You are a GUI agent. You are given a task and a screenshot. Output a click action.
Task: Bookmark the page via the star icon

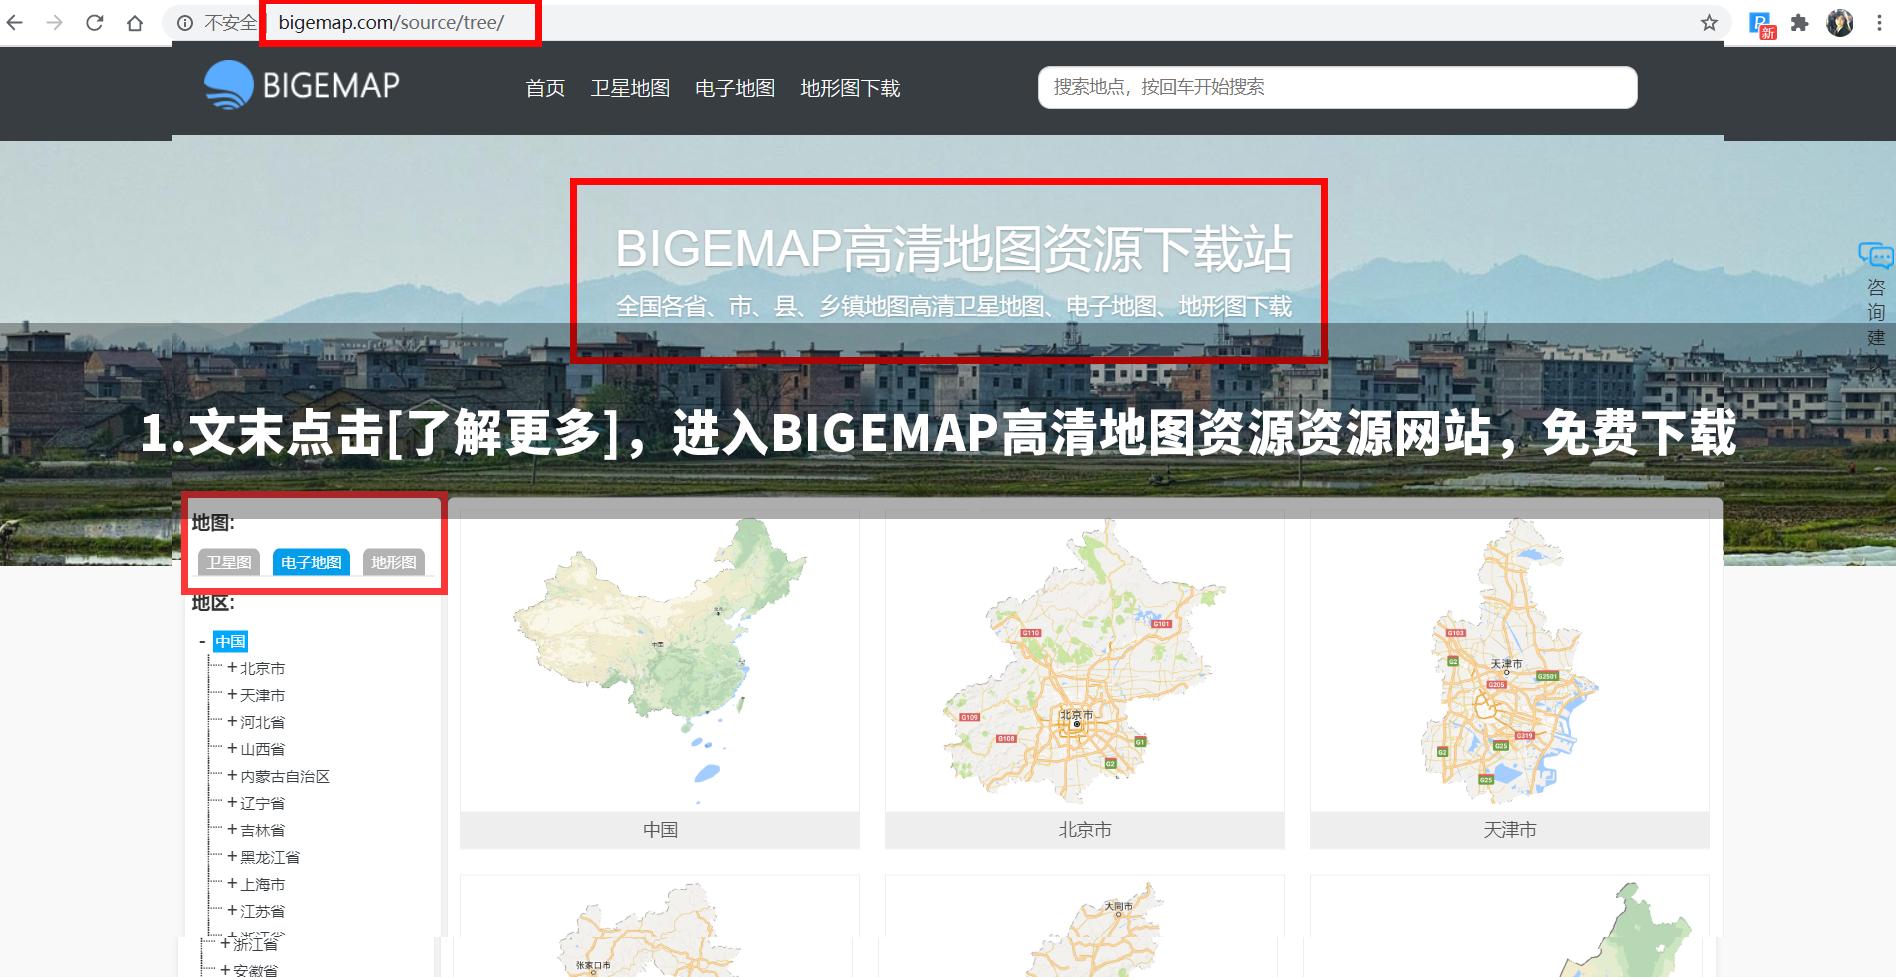[x=1710, y=21]
